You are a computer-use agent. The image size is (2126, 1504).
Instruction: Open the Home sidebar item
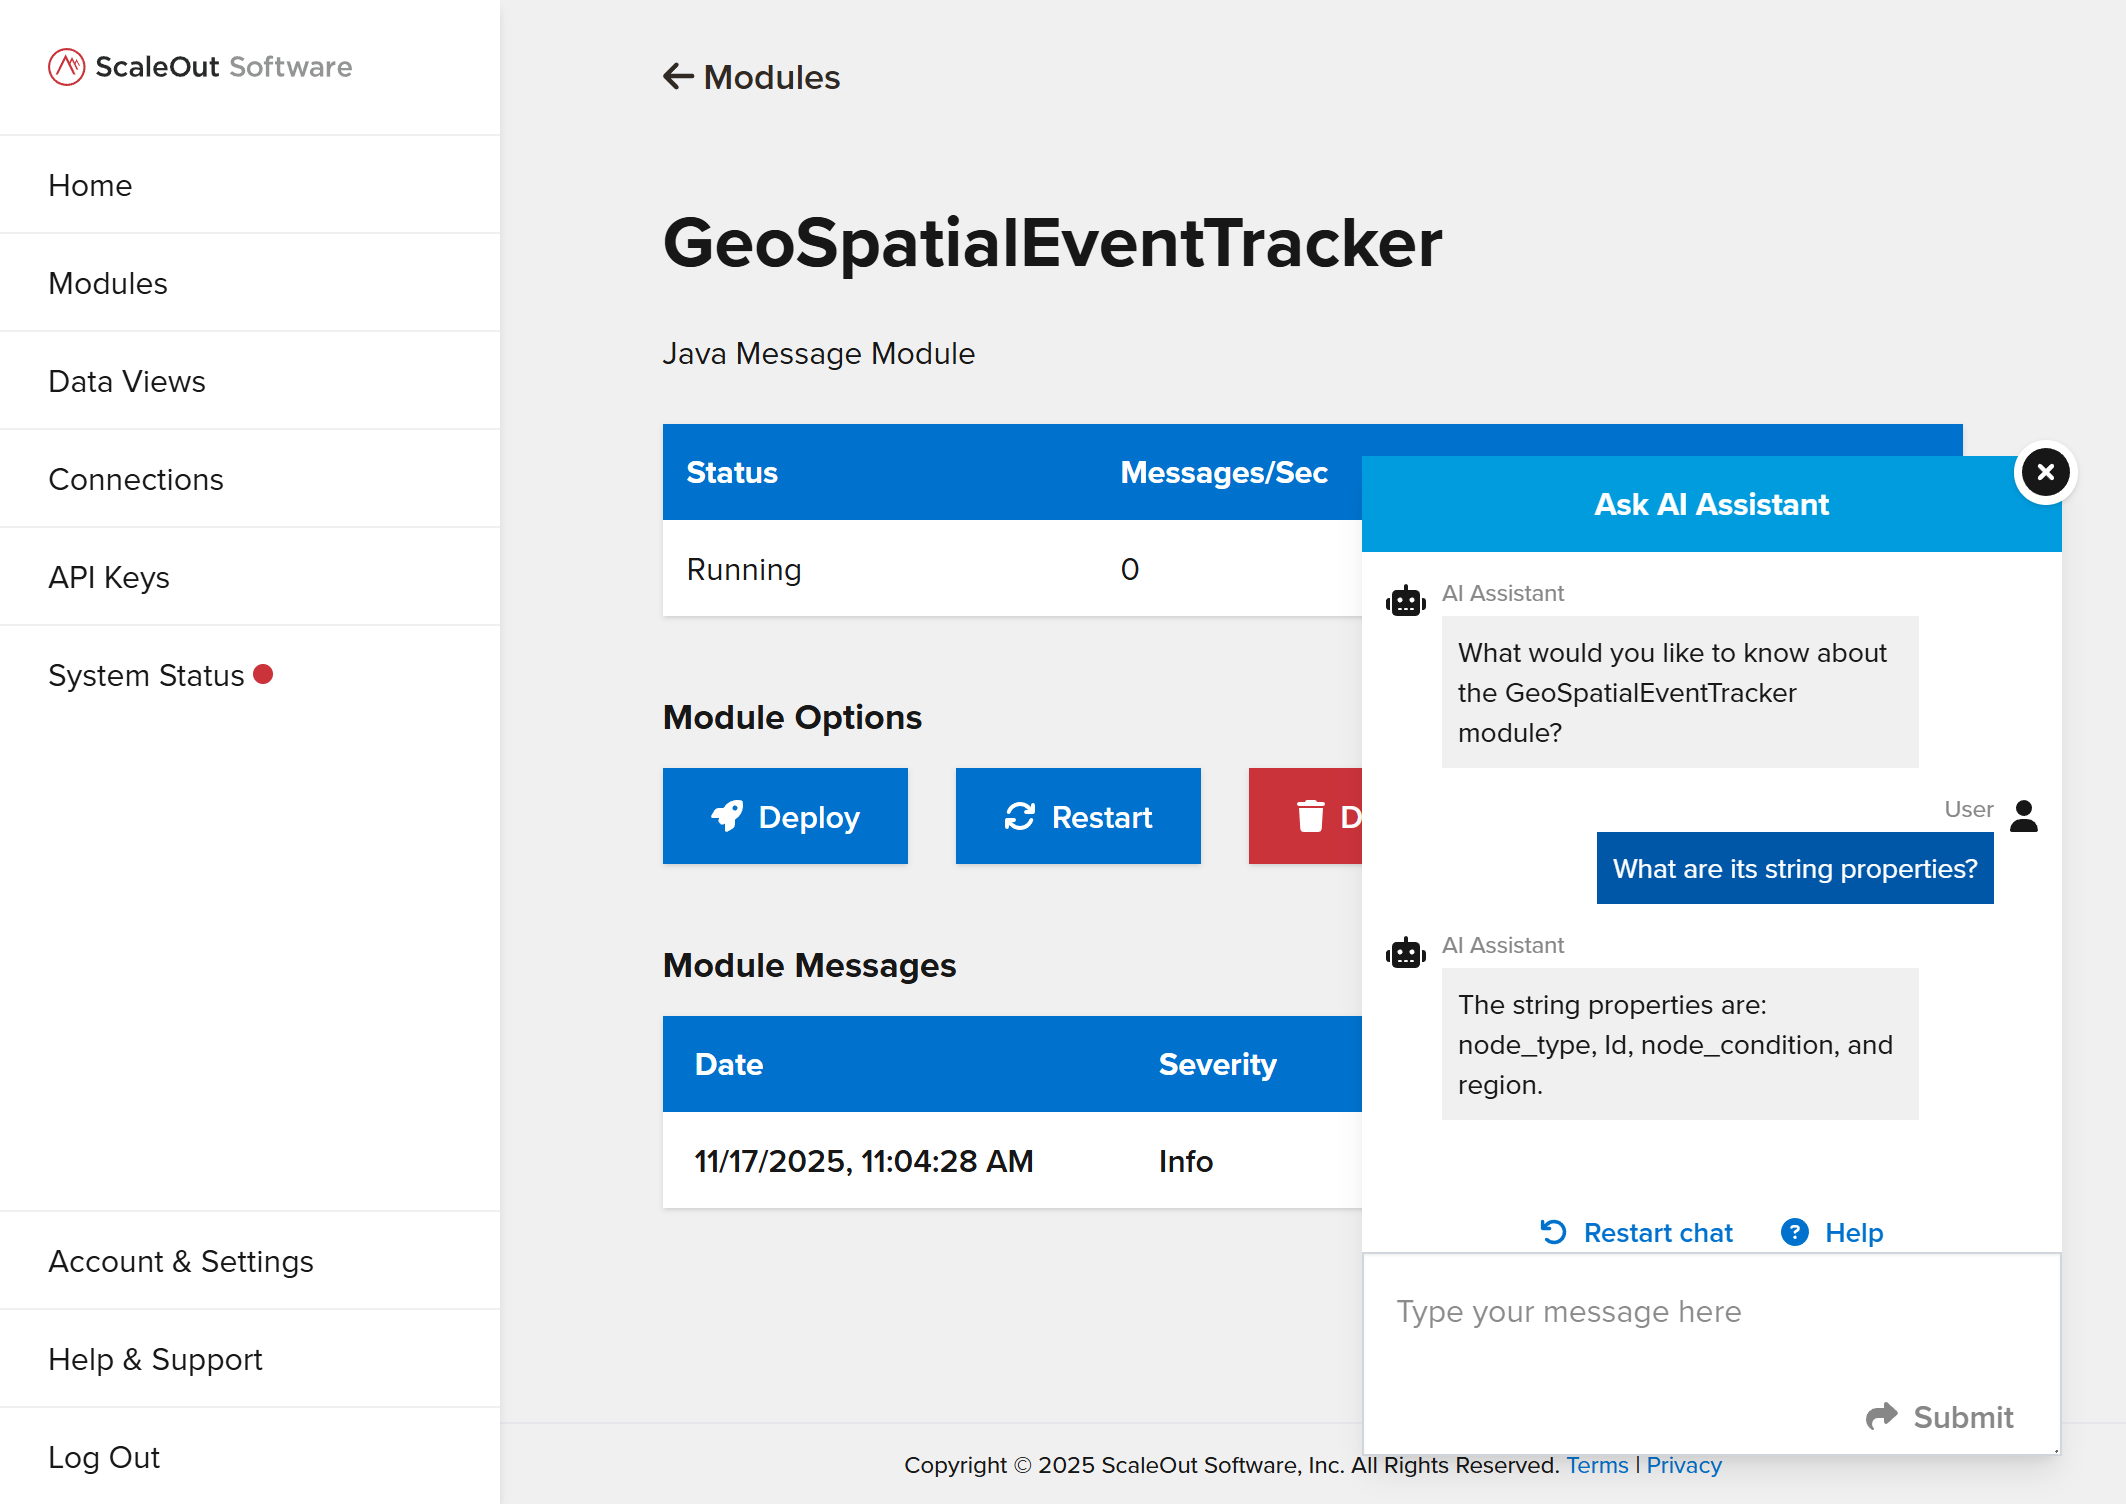90,185
